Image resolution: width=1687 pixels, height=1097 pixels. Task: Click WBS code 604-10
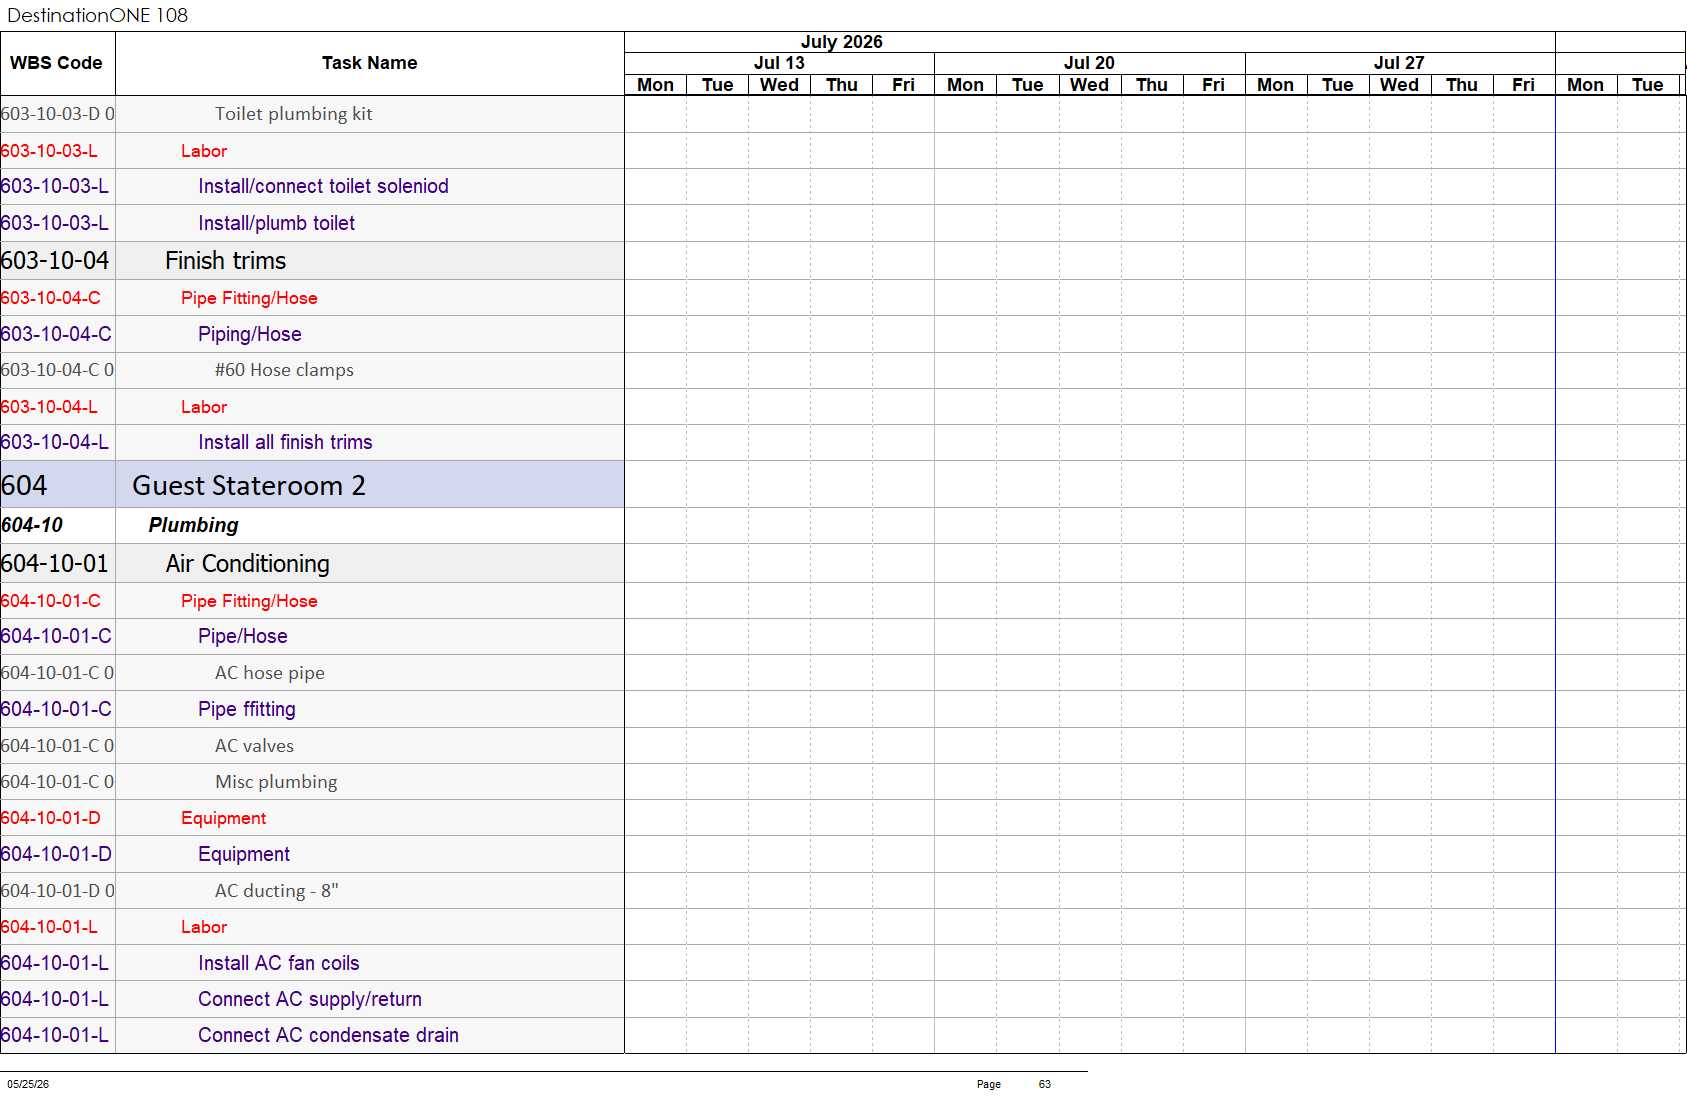click(x=32, y=525)
